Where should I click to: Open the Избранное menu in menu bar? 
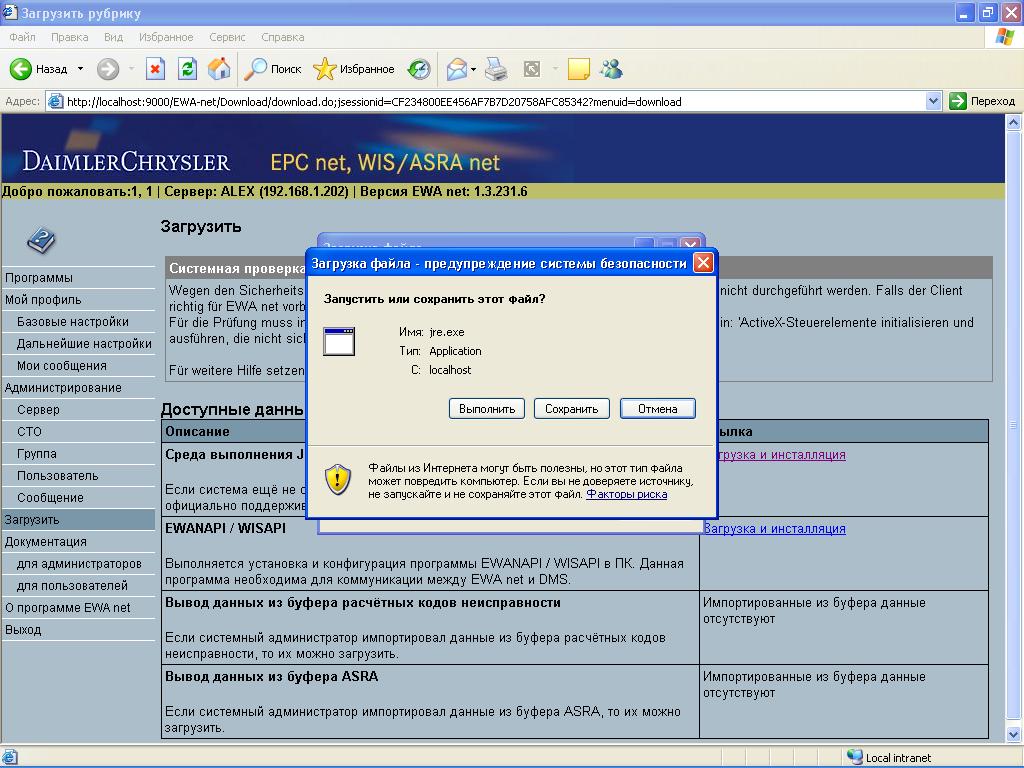point(166,37)
